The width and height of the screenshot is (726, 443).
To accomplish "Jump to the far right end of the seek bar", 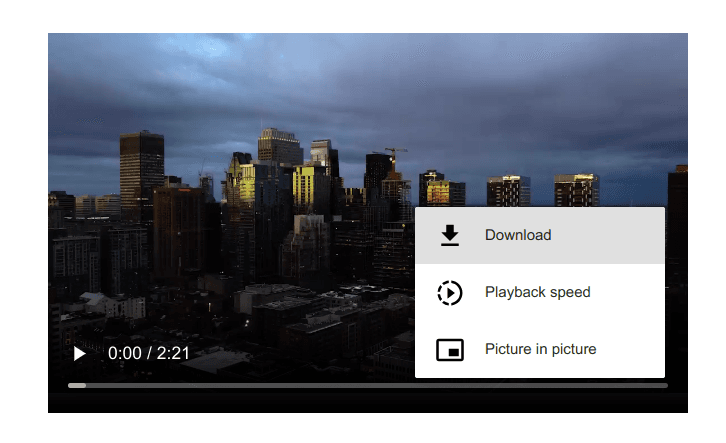I will coord(665,385).
